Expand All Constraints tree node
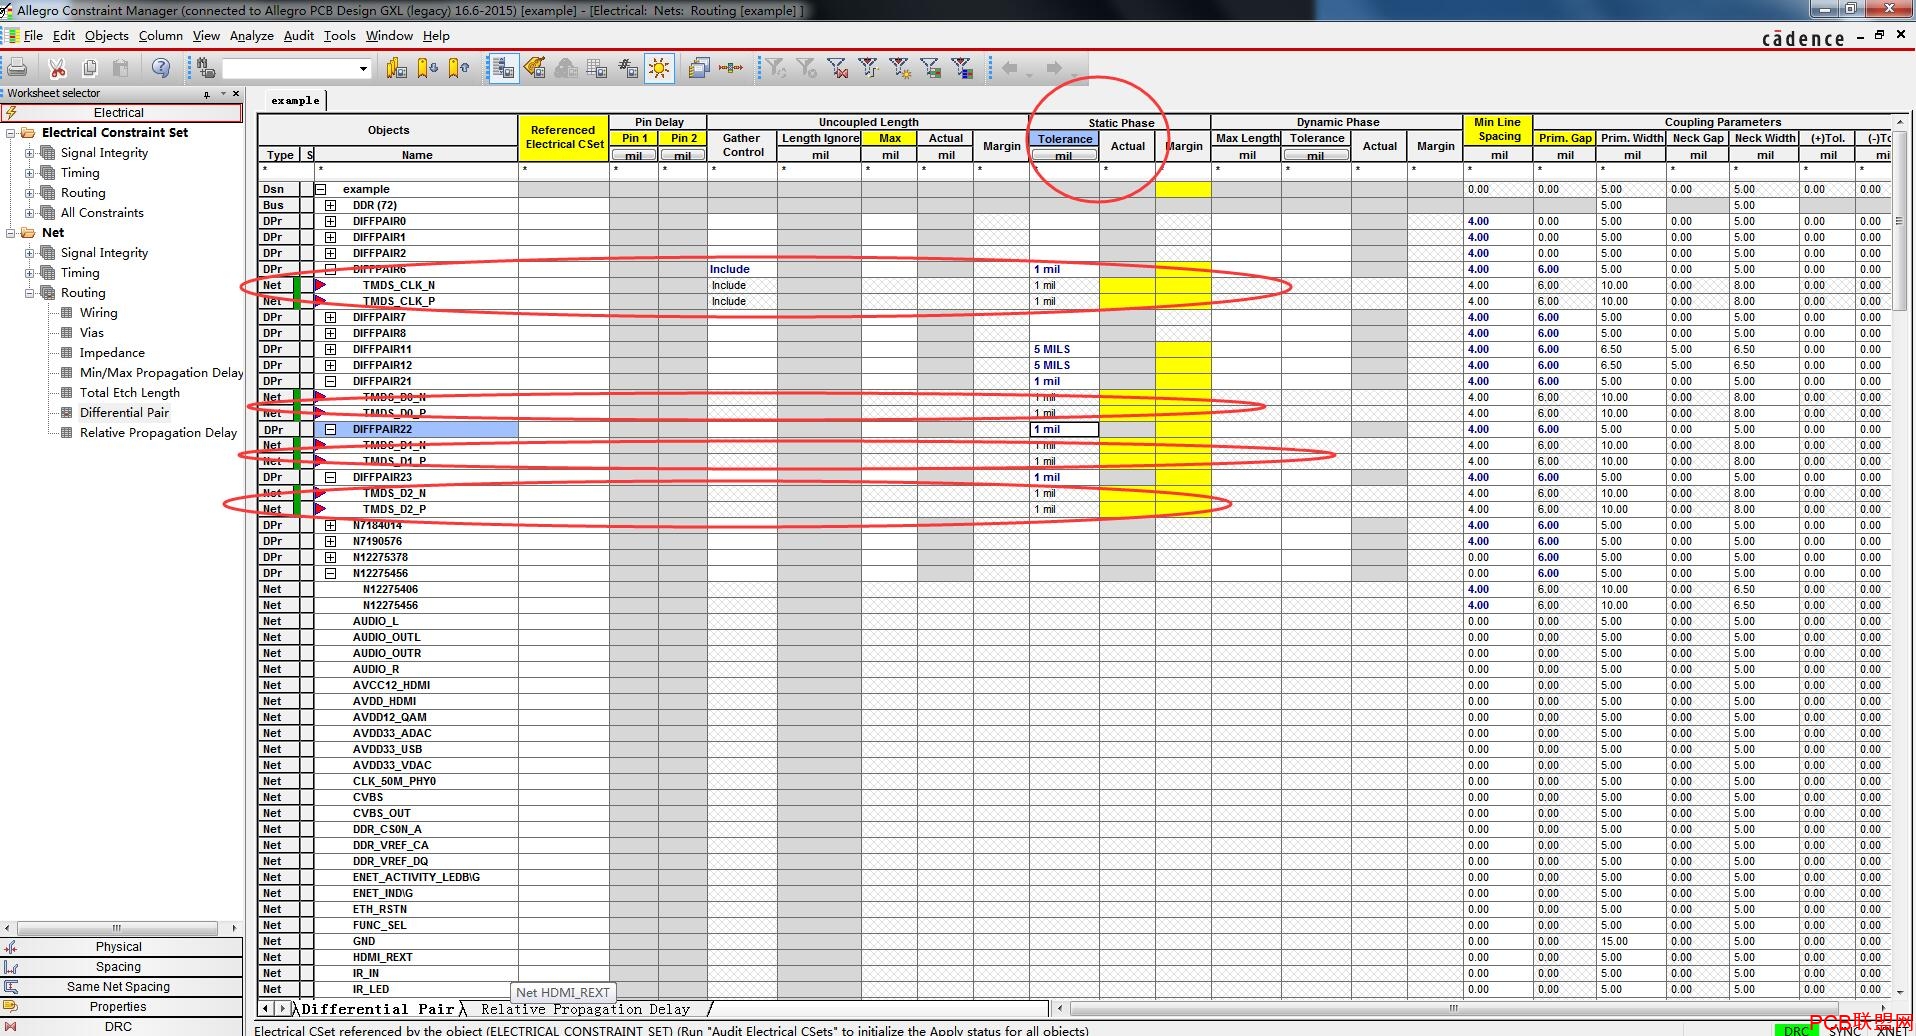The width and height of the screenshot is (1916, 1036). click(x=30, y=213)
